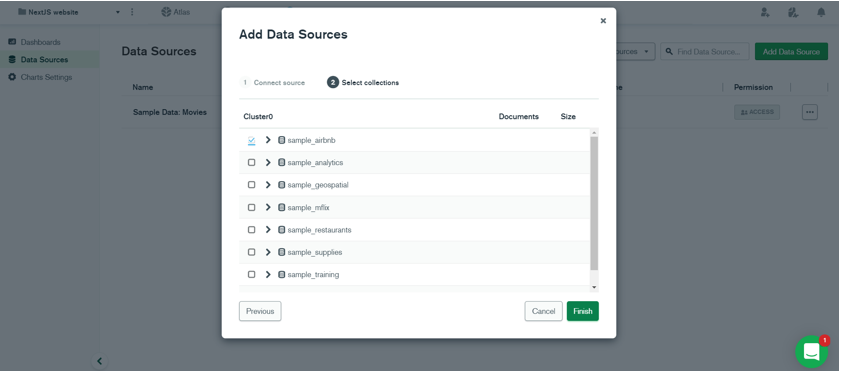
Task: Click the ACCESS permission button
Action: click(757, 112)
